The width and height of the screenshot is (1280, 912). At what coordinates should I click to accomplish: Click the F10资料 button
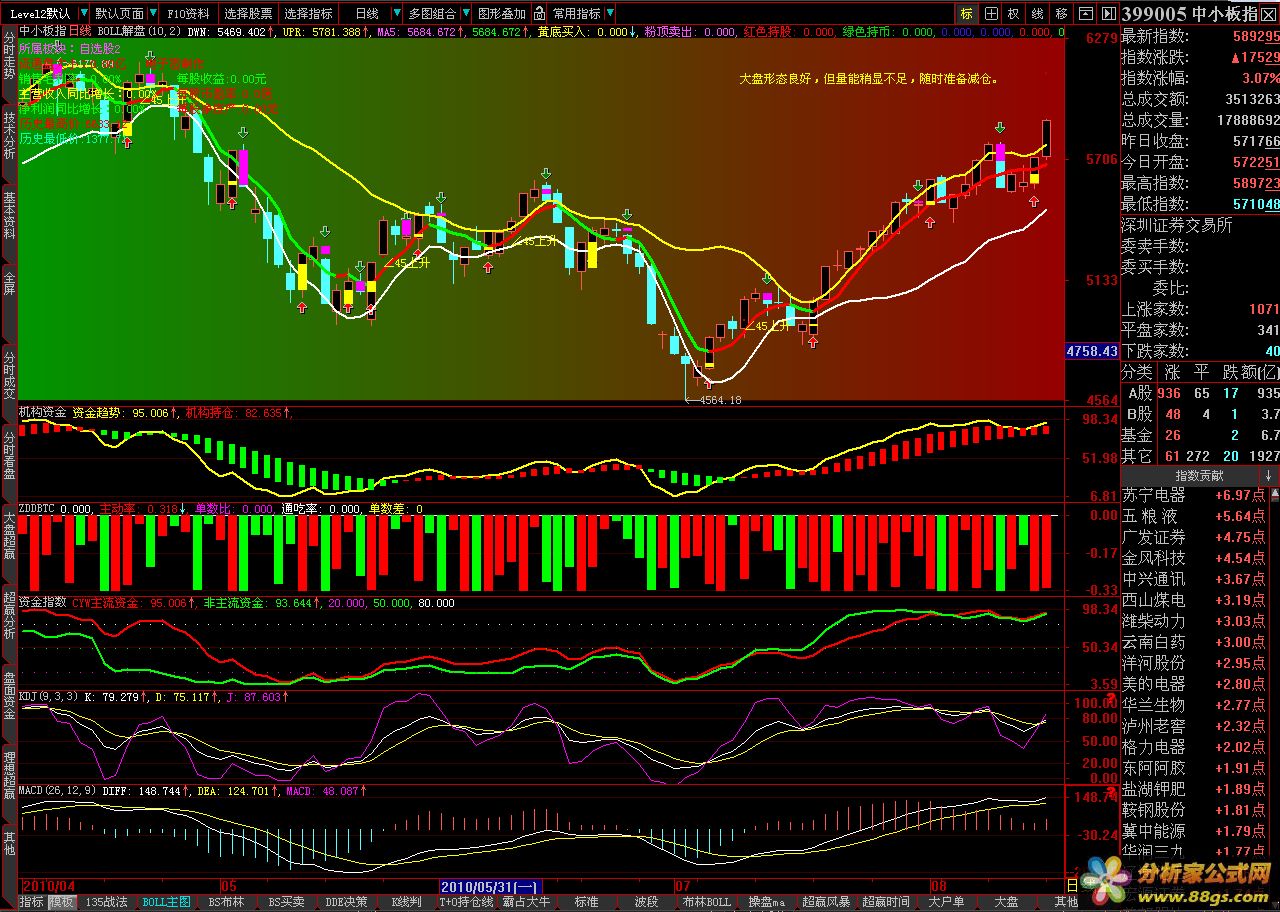pos(188,14)
